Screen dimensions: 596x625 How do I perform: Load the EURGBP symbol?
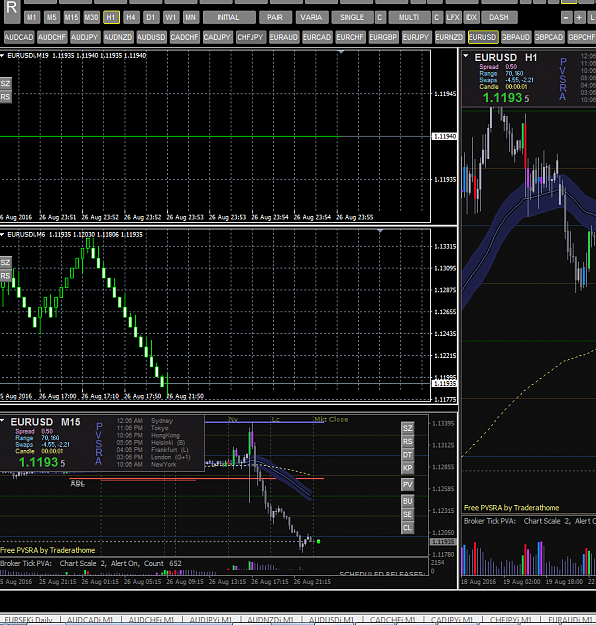click(x=383, y=37)
